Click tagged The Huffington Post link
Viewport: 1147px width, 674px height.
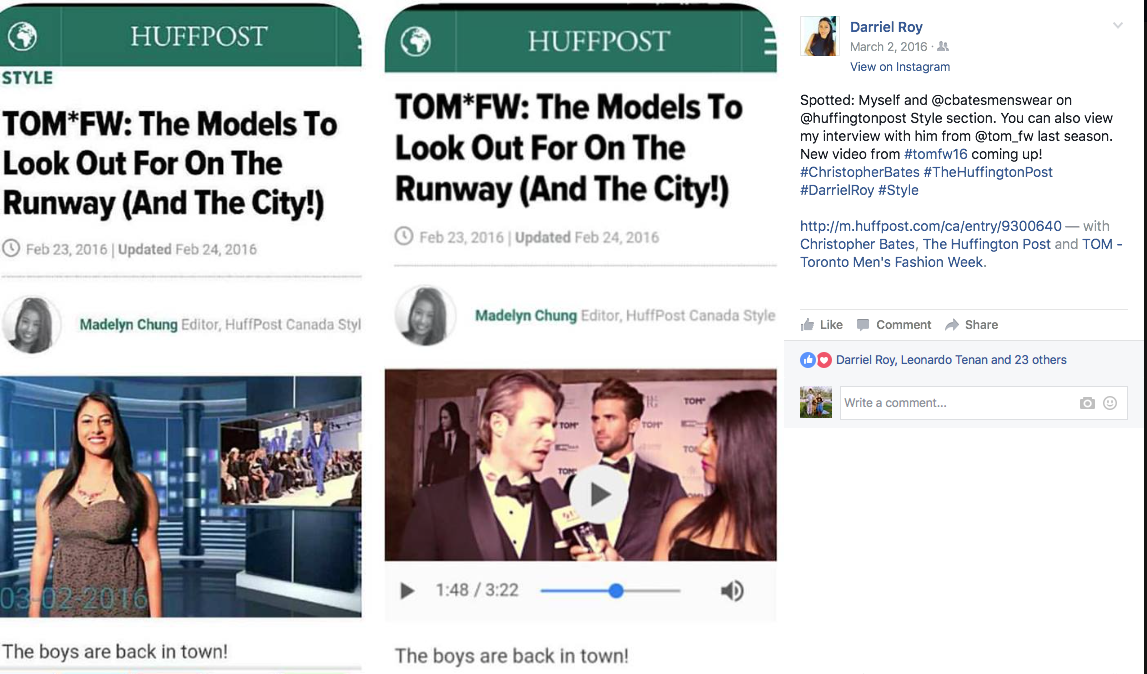click(986, 244)
